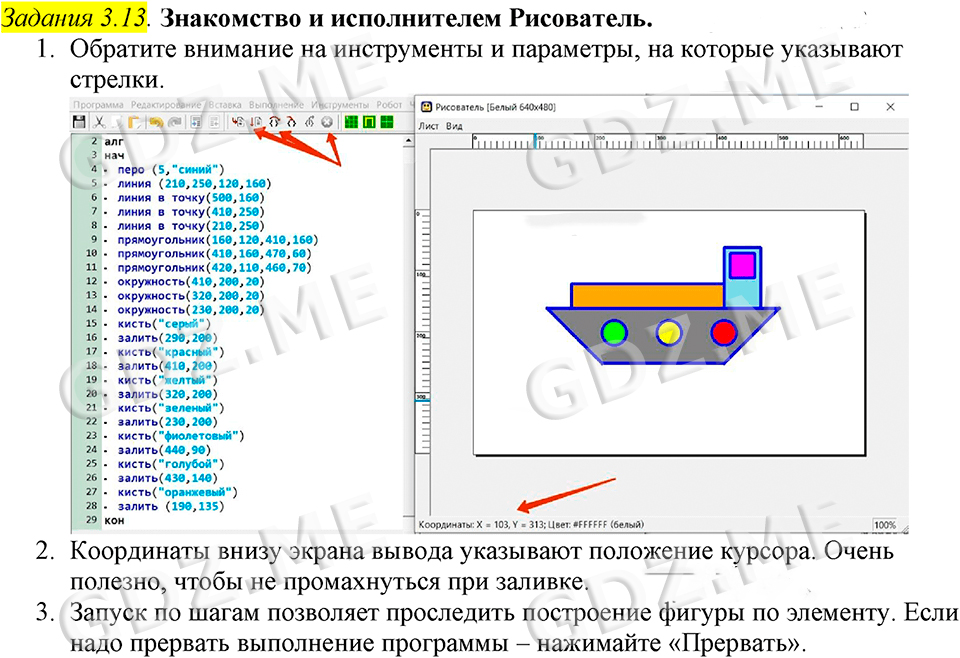Click the red porthole circle on the ship
This screenshot has width=960, height=658.
tap(723, 332)
